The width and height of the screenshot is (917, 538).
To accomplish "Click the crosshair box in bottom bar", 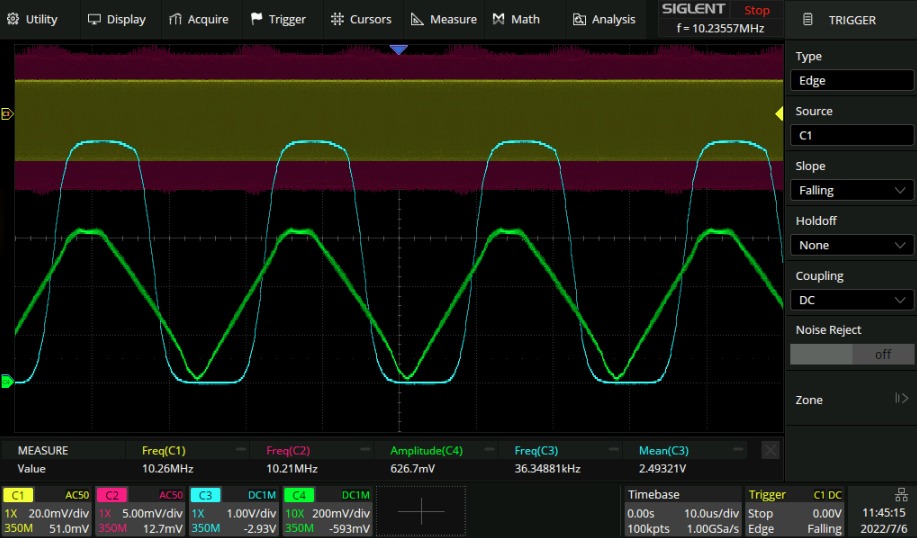I will tap(421, 511).
